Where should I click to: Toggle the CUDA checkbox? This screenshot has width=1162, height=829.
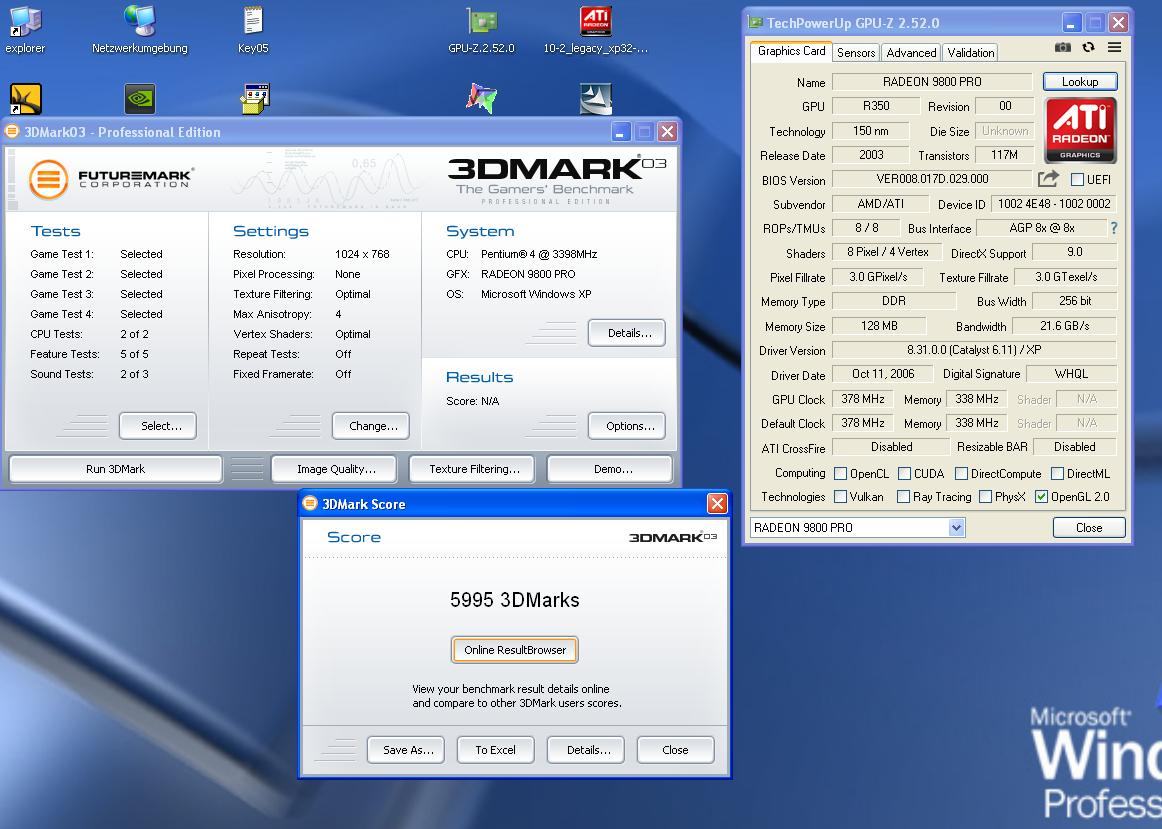pyautogui.click(x=904, y=473)
